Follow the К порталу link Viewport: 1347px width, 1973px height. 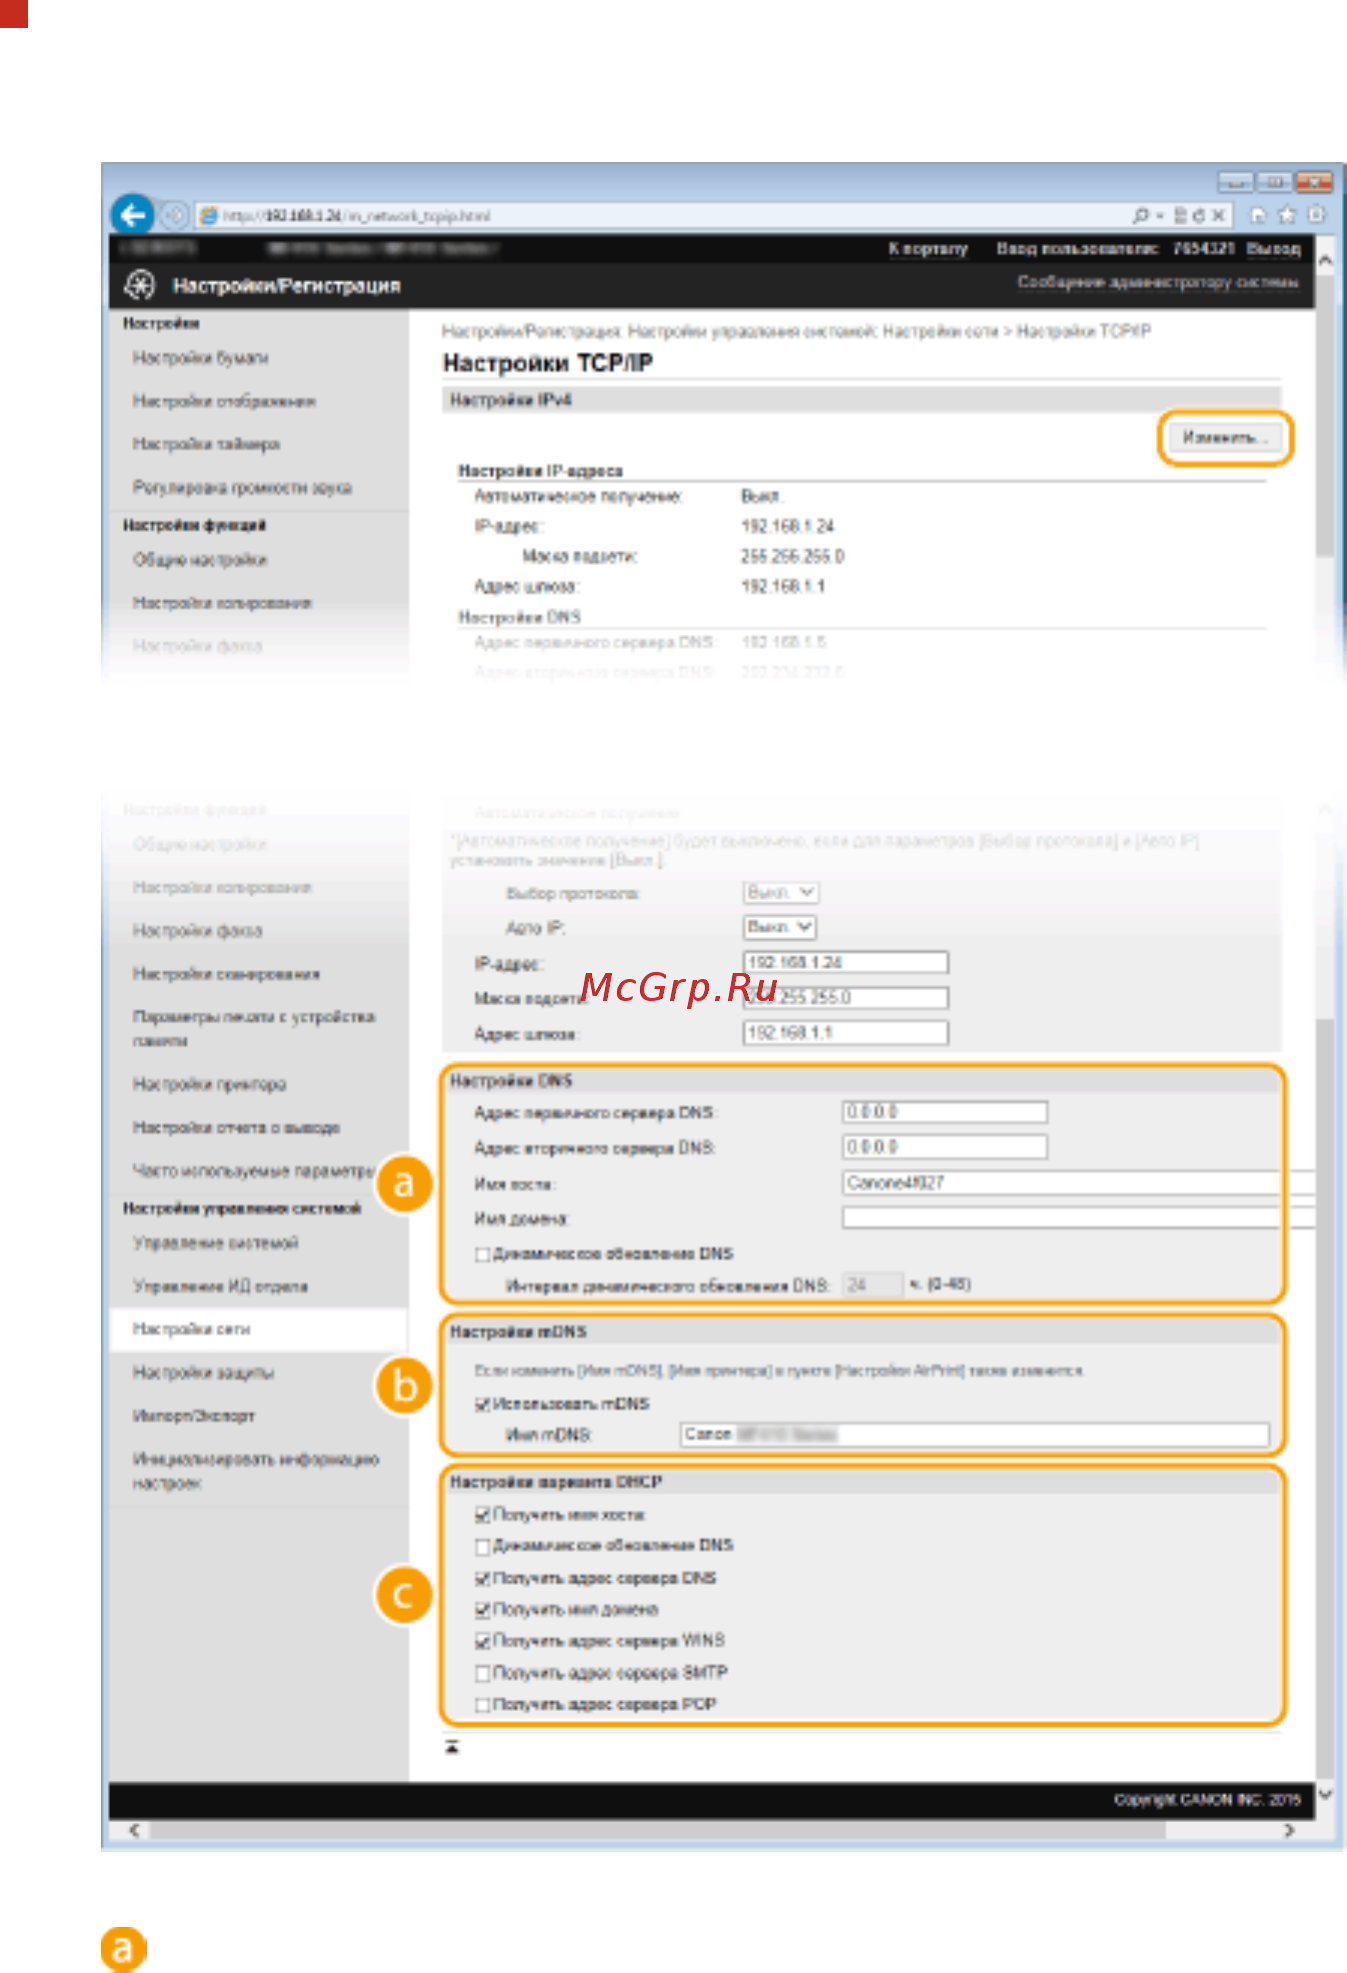928,248
